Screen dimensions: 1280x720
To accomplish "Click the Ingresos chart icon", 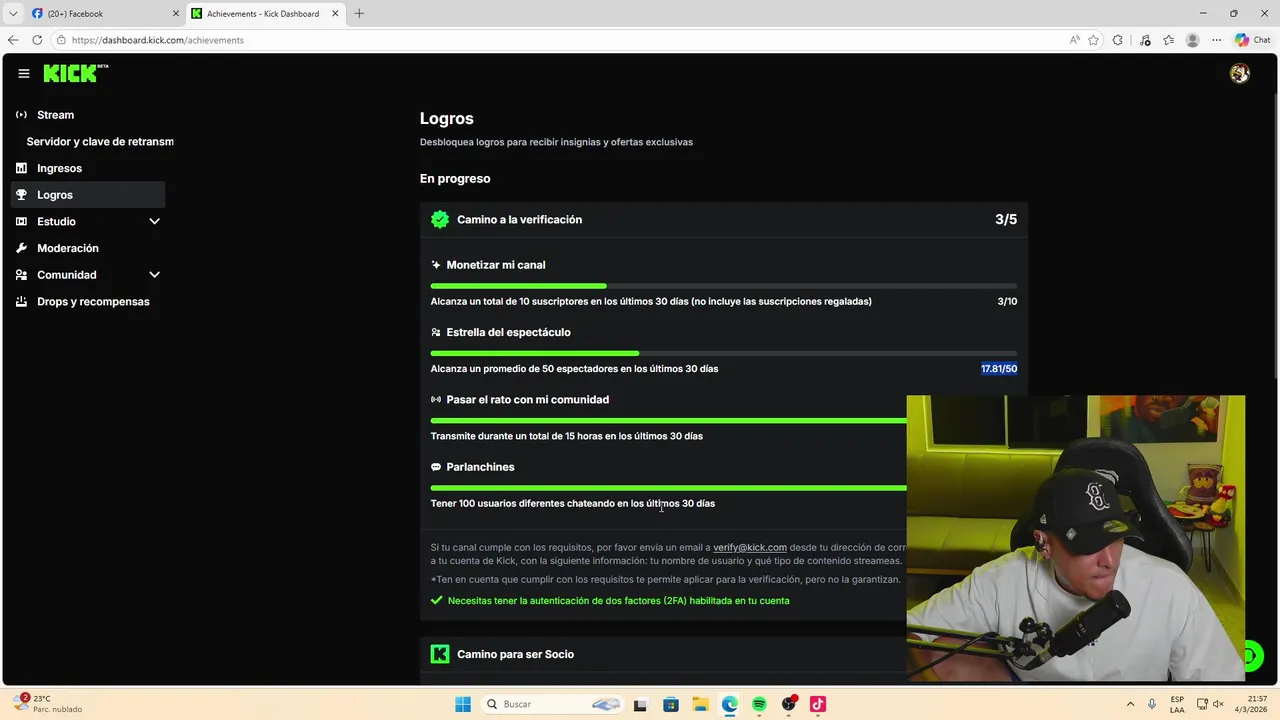I will 21,168.
